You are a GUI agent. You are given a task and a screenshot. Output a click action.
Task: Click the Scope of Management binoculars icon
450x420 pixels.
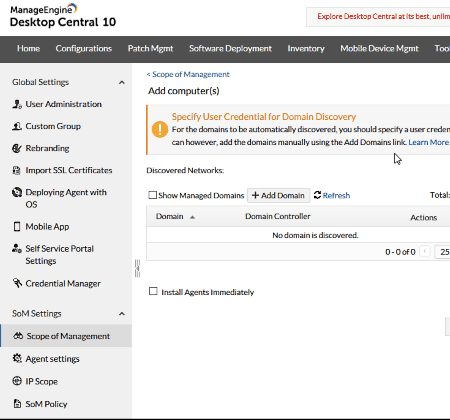pos(18,336)
